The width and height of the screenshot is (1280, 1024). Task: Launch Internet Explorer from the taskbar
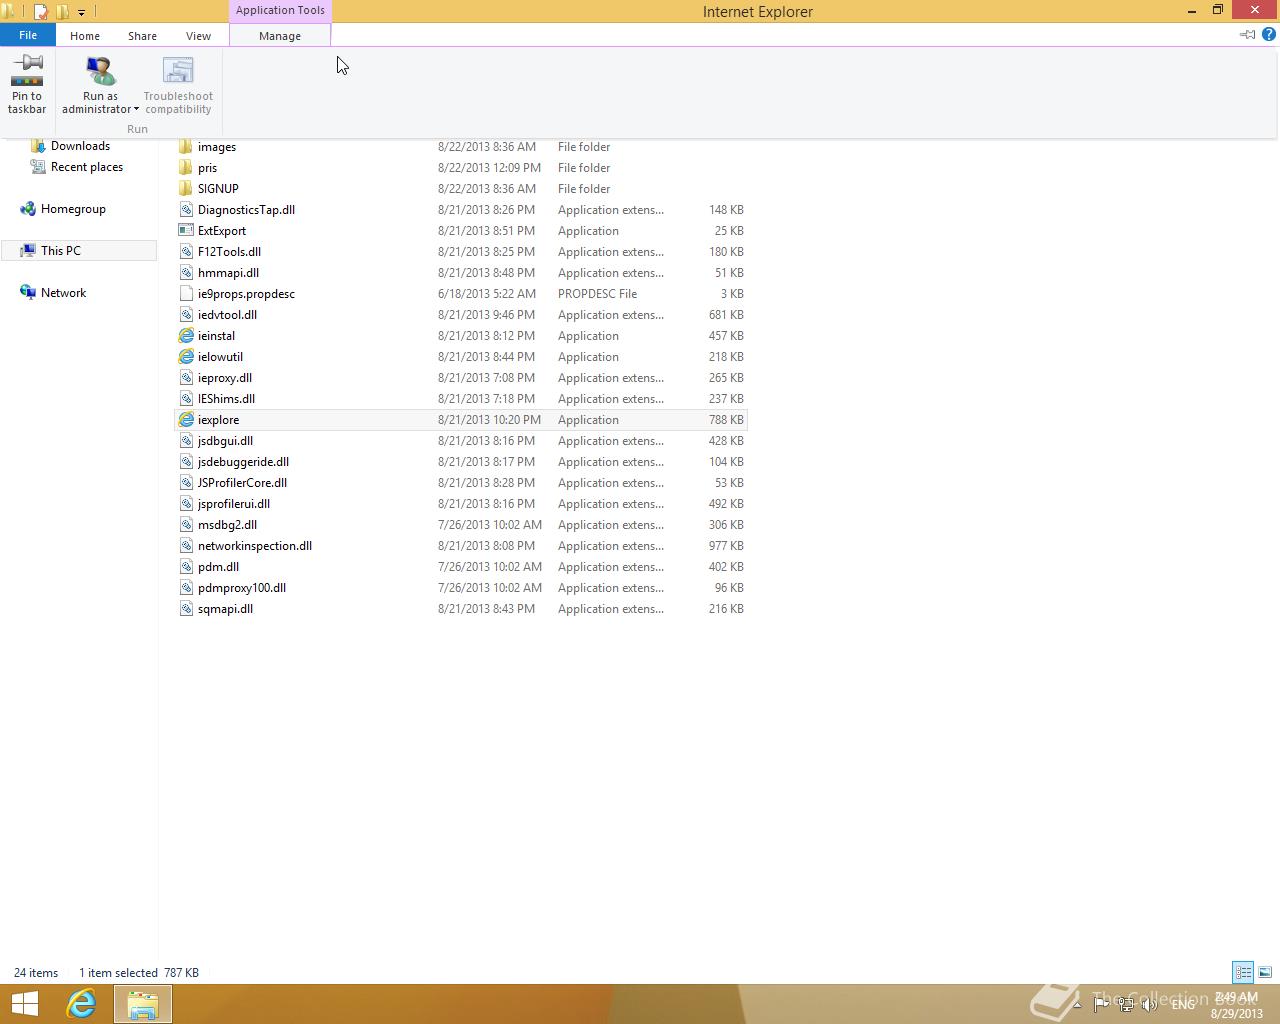coord(81,1004)
